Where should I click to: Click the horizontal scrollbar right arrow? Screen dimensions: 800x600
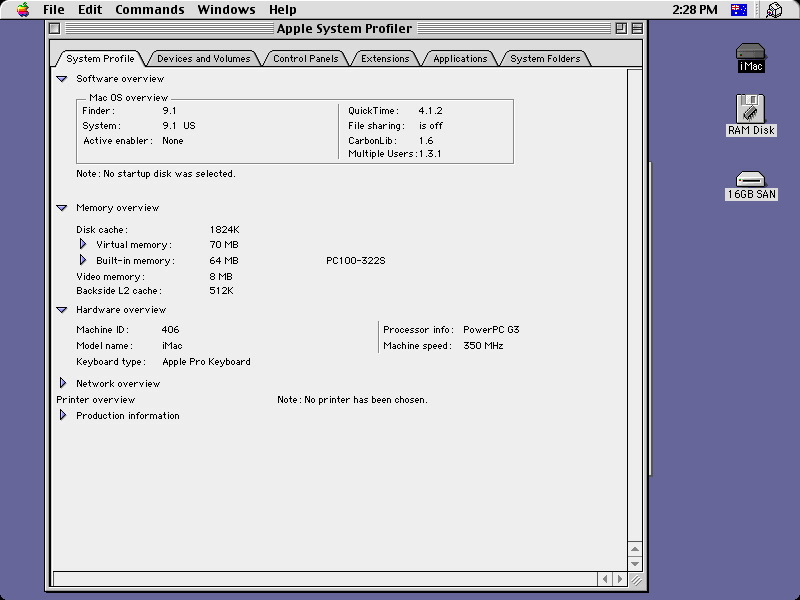point(620,579)
